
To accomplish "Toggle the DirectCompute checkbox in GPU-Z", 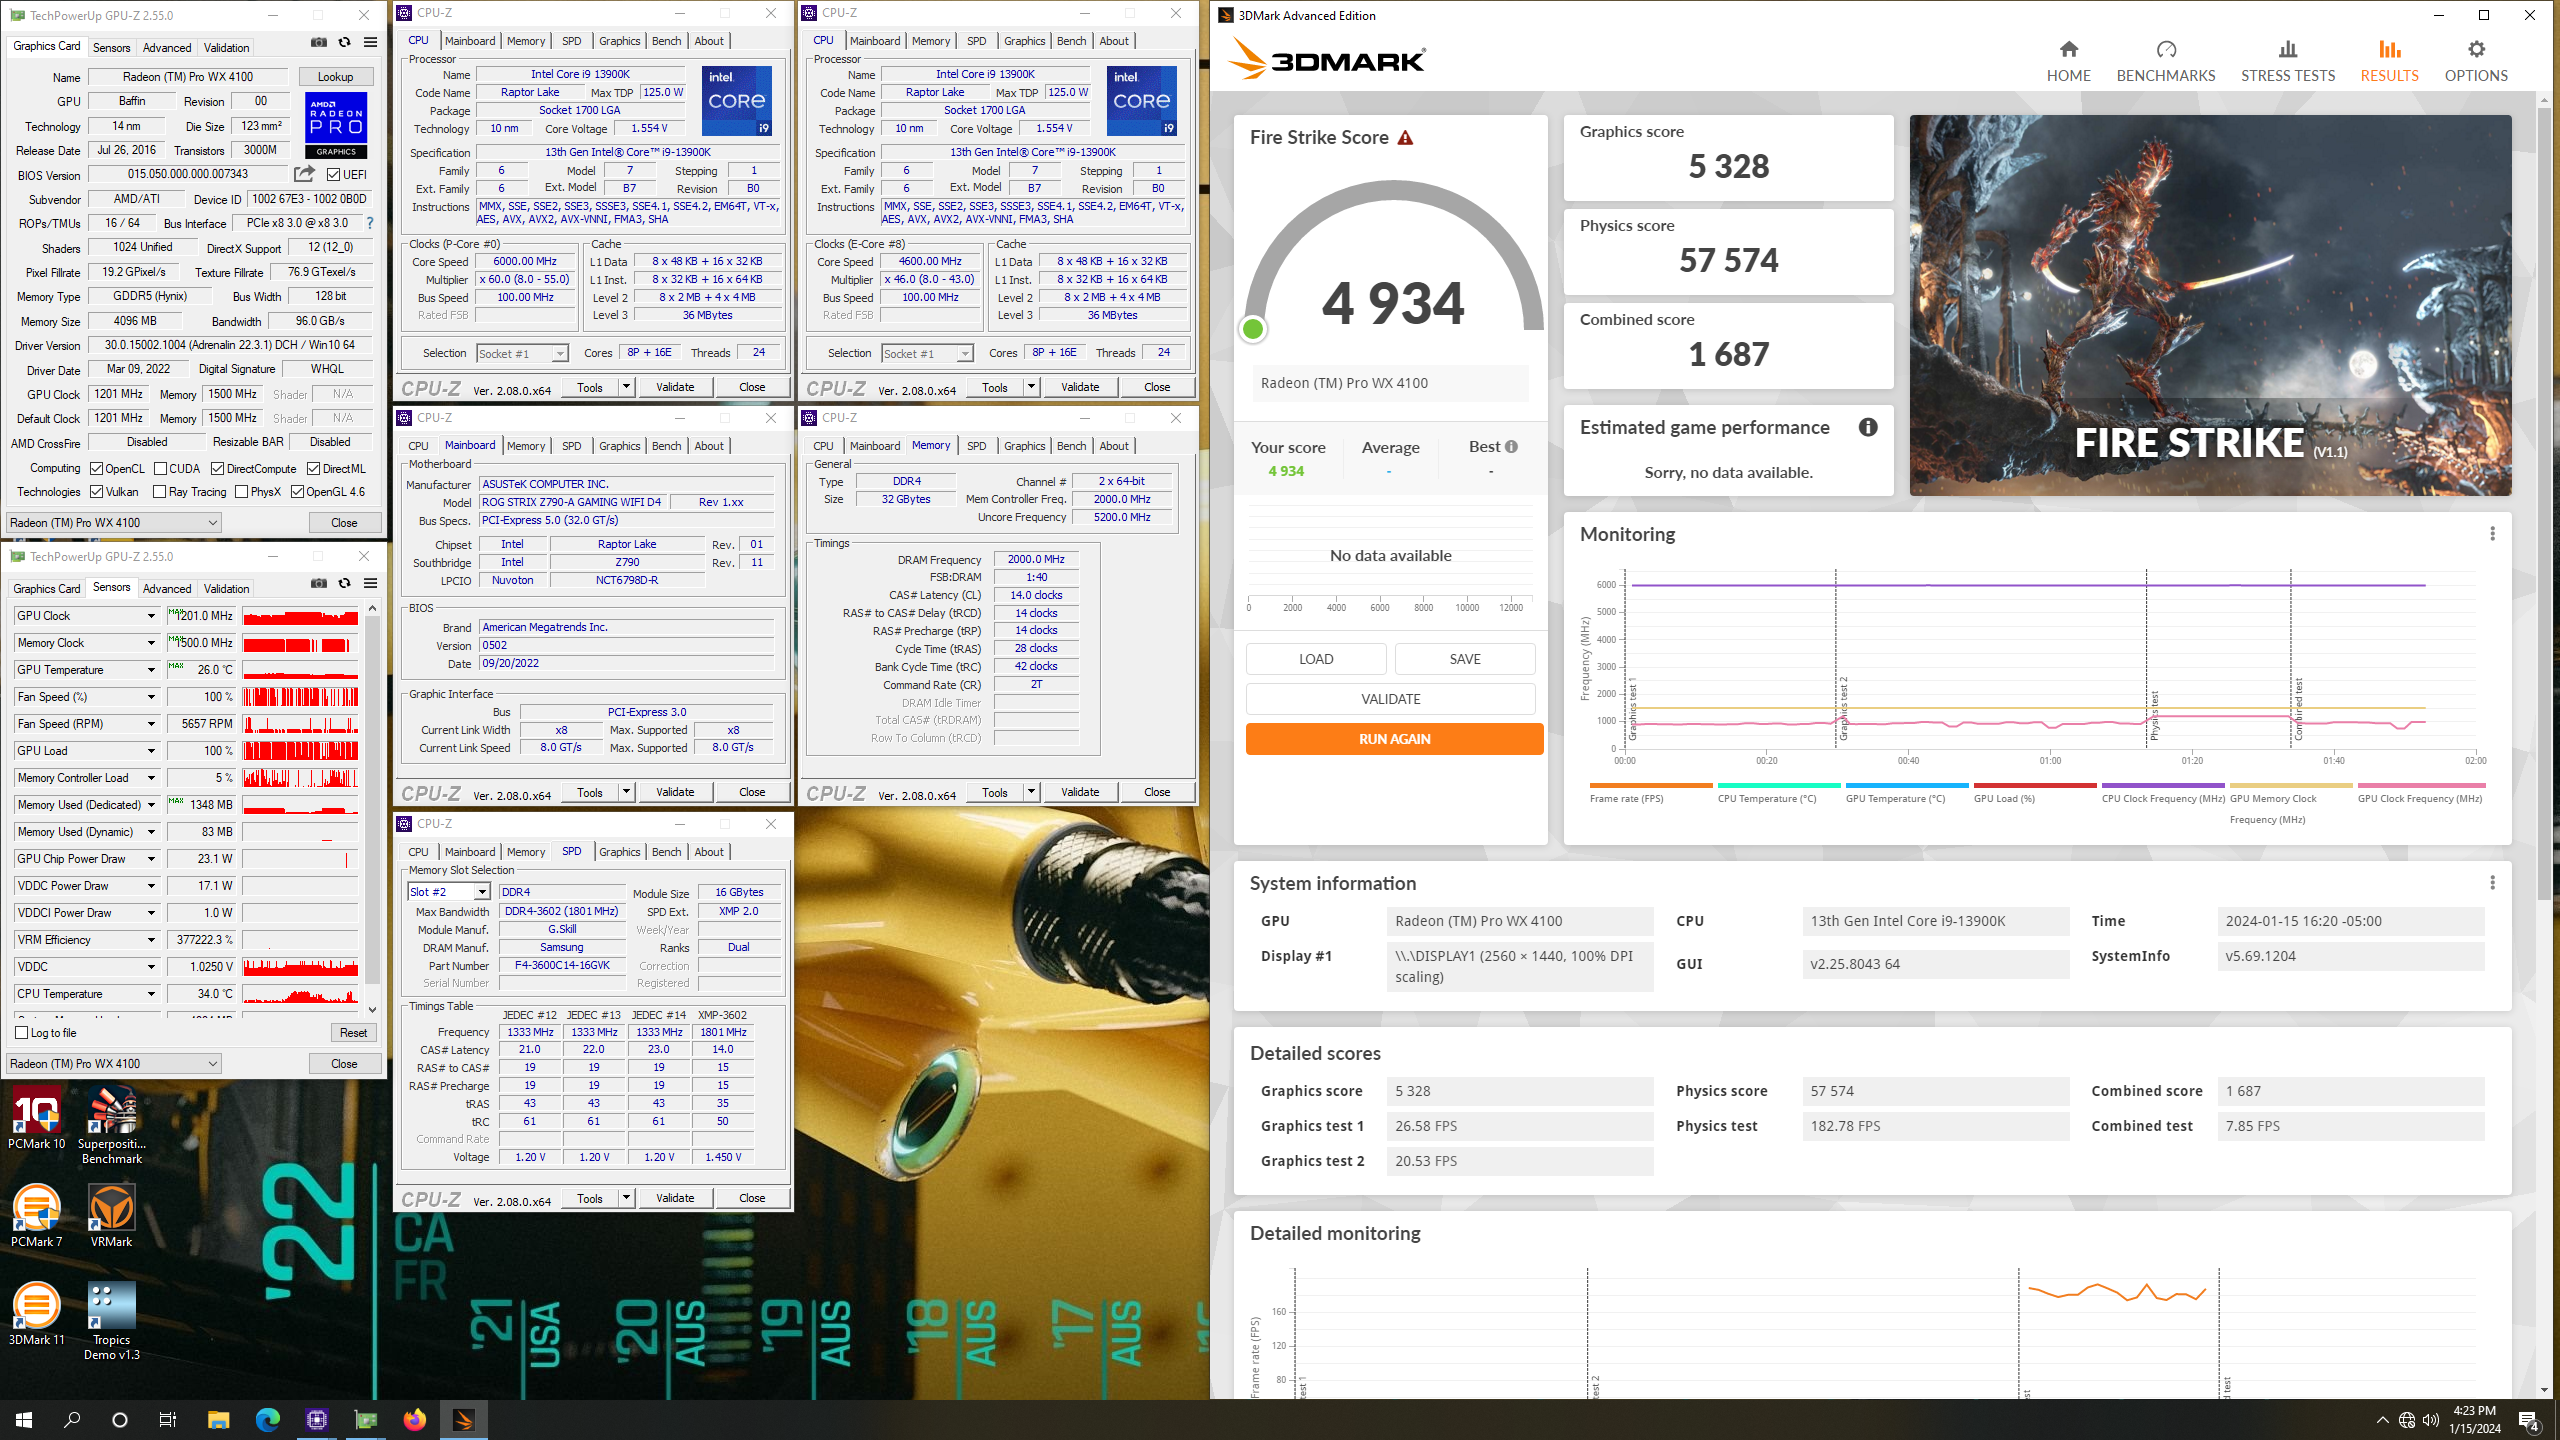I will [217, 469].
